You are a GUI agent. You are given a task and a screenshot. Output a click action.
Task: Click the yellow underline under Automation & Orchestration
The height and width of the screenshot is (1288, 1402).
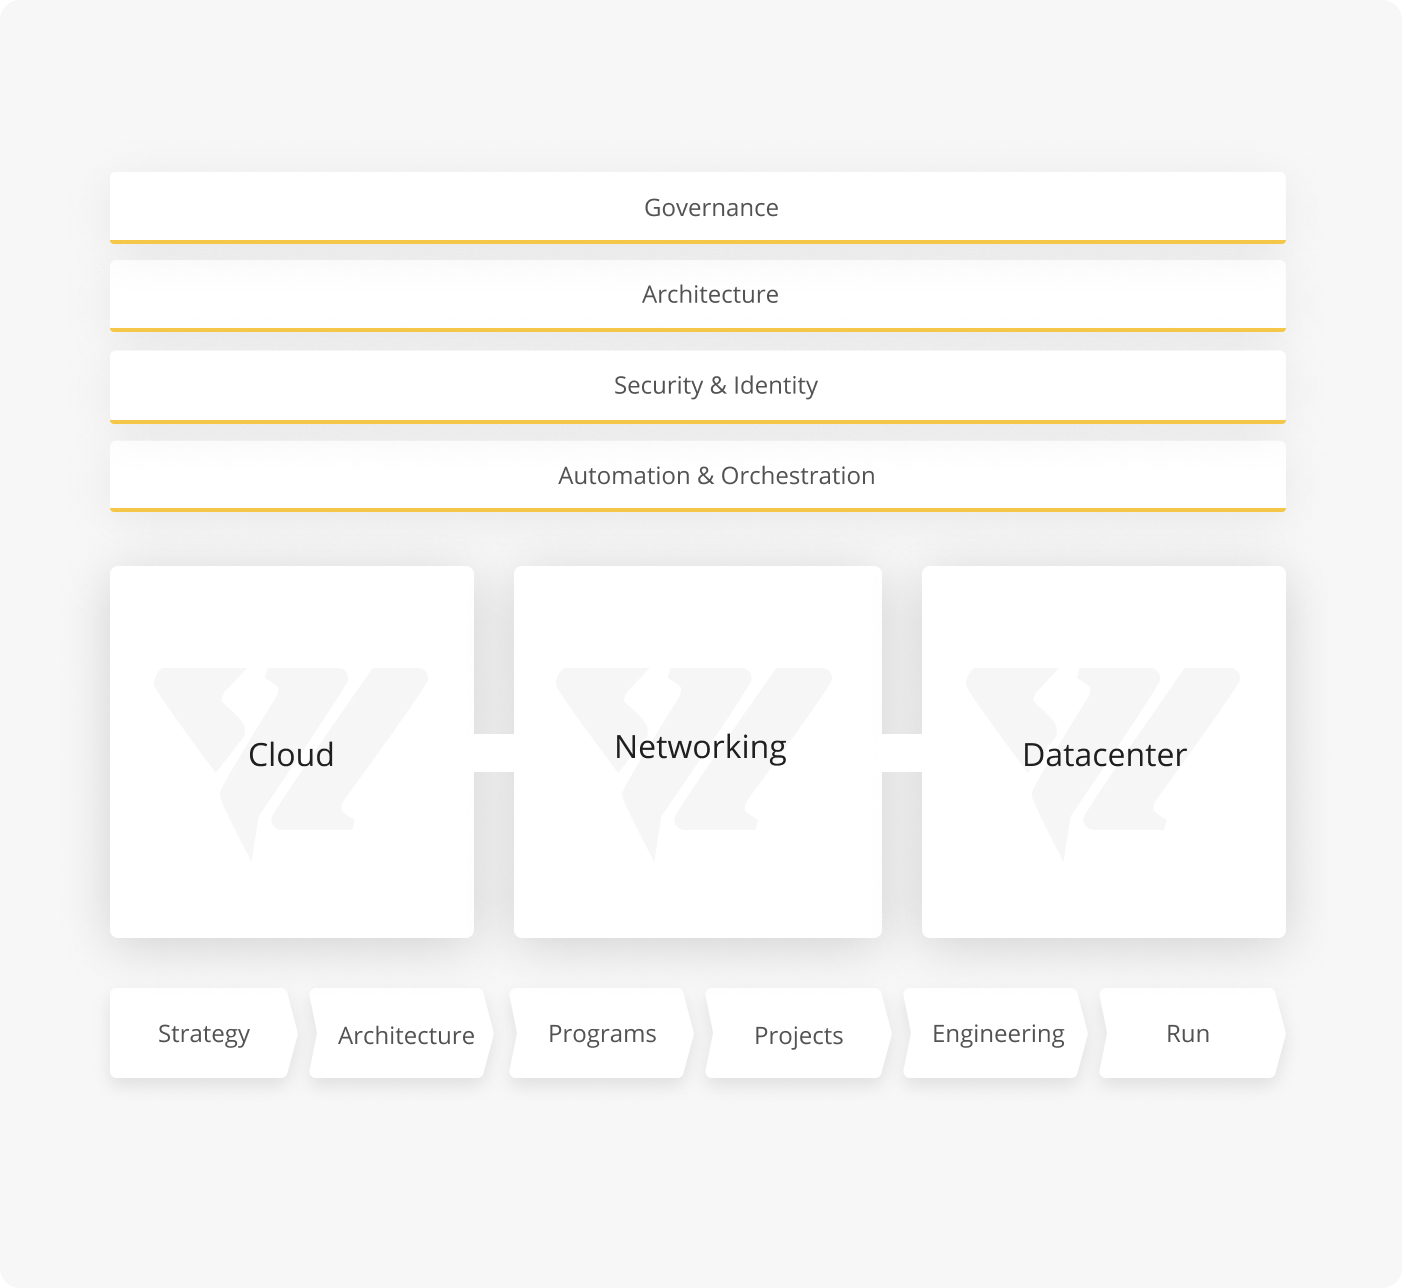698,510
